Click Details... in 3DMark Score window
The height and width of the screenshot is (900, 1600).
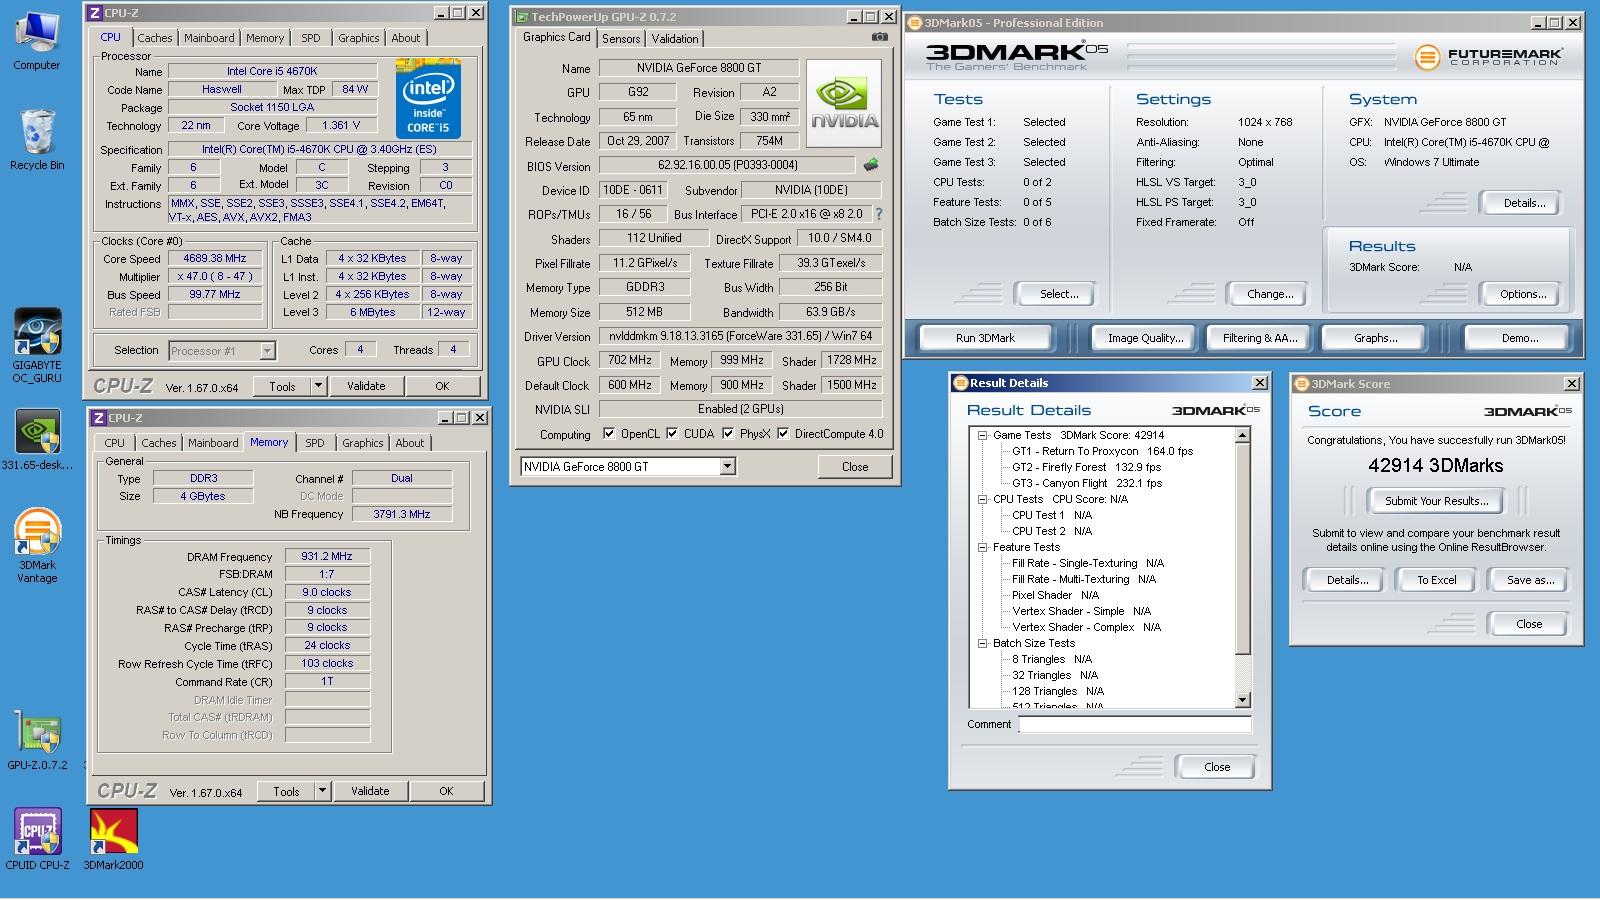(1347, 580)
